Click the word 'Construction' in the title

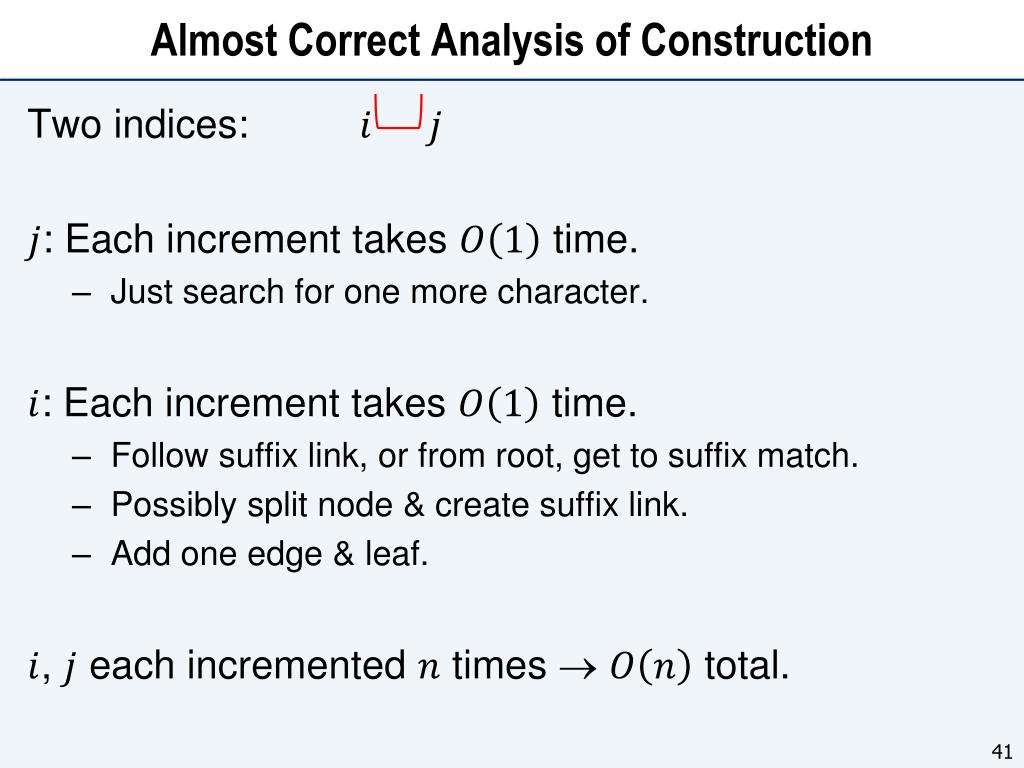[756, 40]
